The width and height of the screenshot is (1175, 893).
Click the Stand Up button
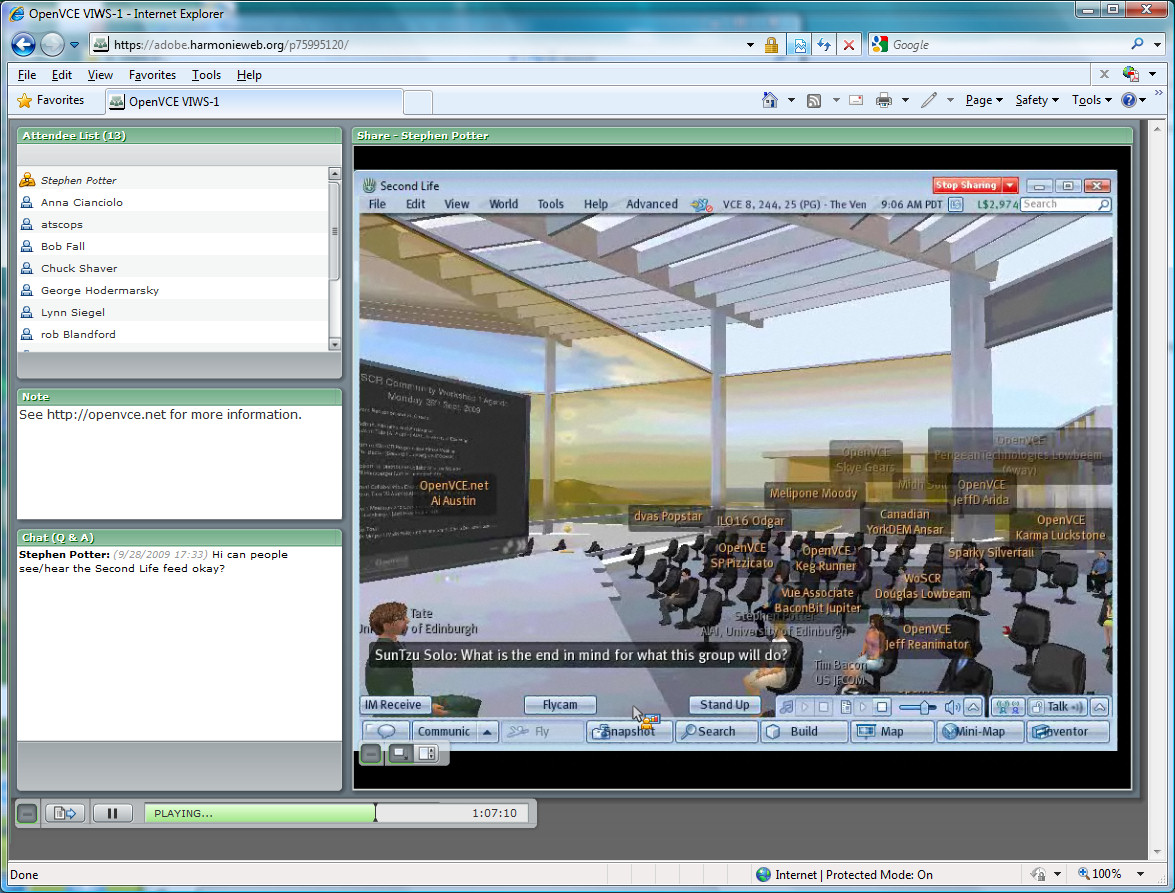(x=724, y=705)
